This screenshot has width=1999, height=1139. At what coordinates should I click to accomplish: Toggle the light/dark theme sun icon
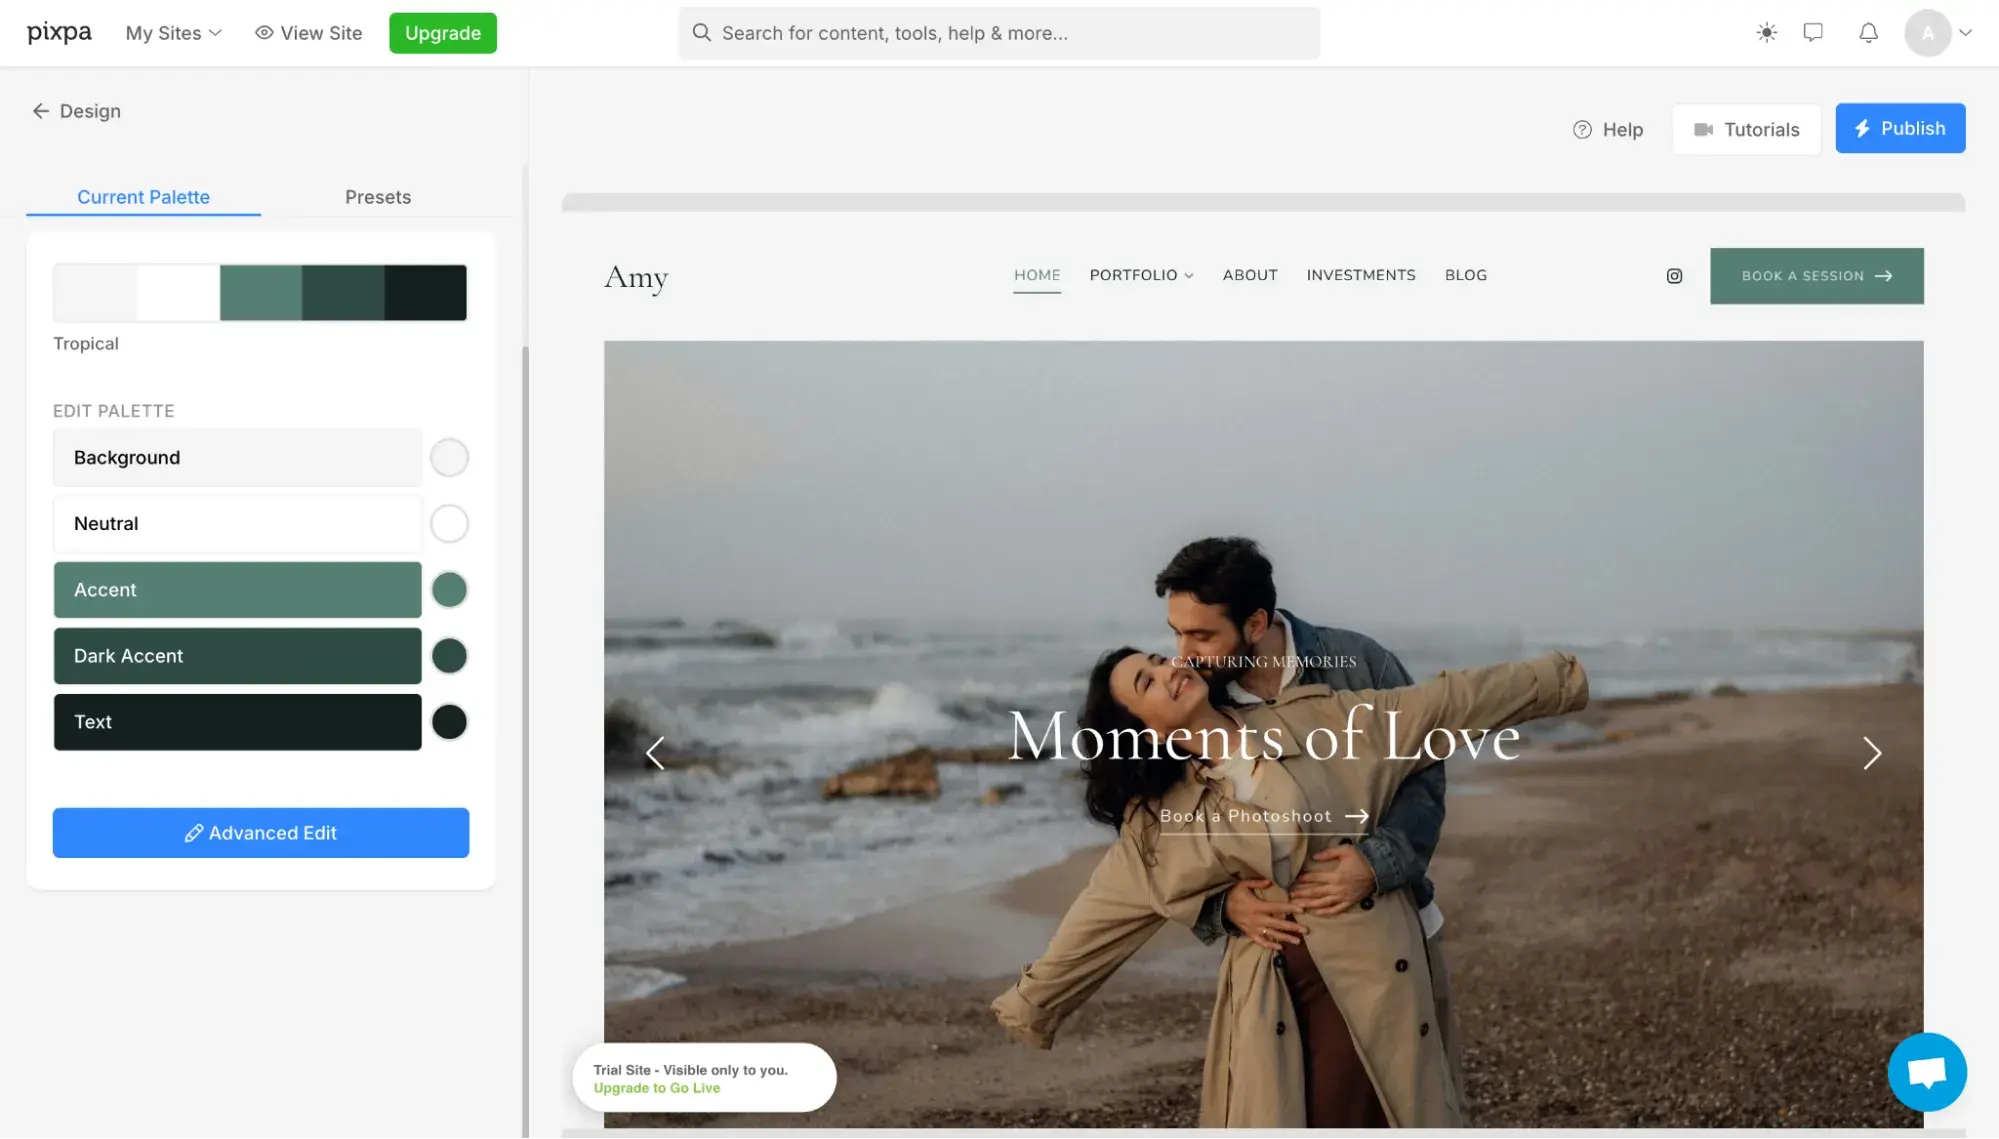[1766, 33]
